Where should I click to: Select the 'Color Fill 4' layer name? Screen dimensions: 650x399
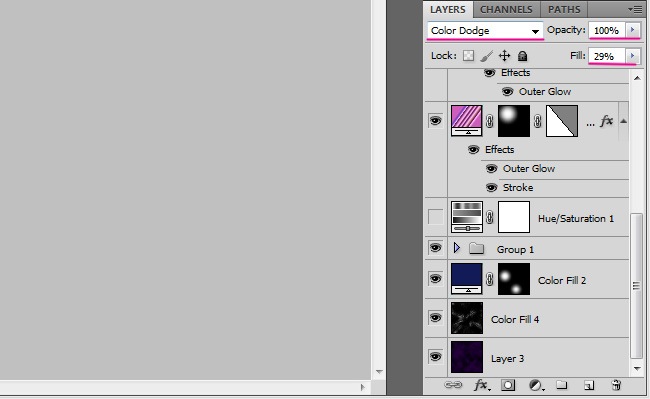click(515, 319)
